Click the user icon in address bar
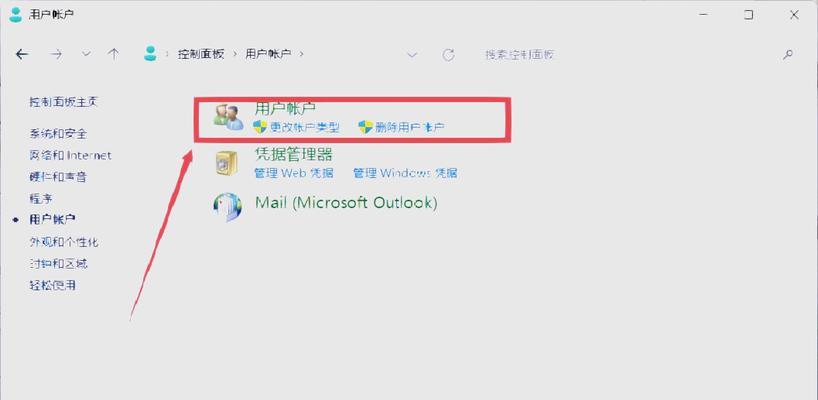This screenshot has width=818, height=400. 150,54
